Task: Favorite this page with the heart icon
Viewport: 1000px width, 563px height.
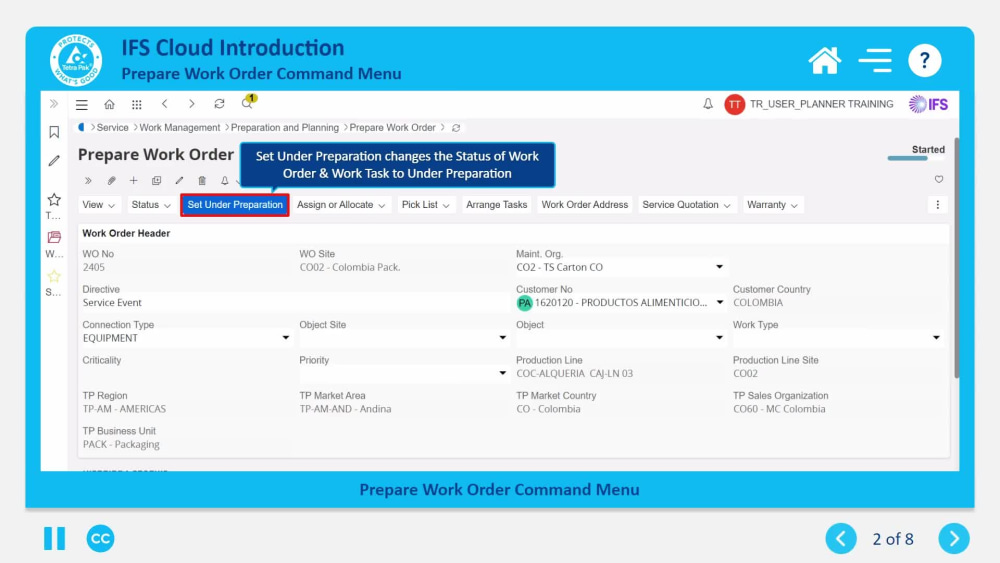Action: coord(939,179)
